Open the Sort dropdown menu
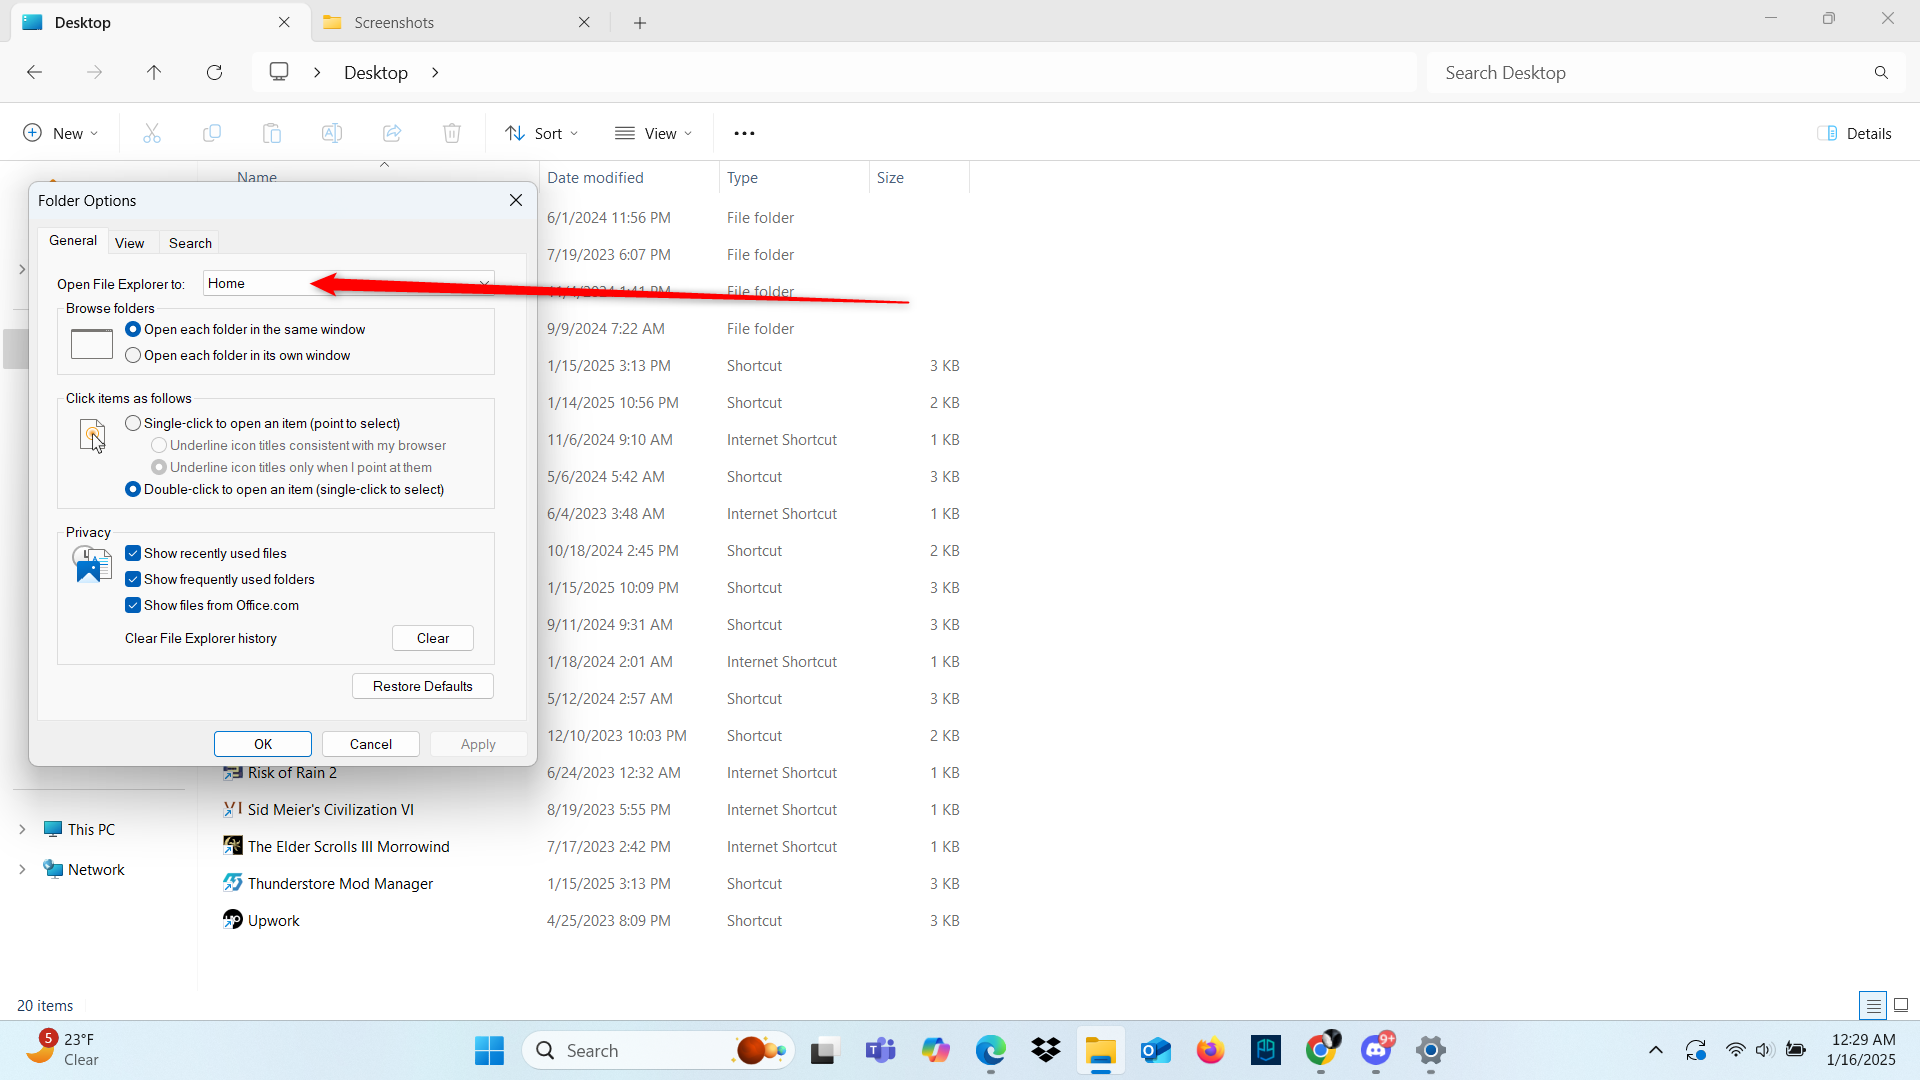This screenshot has width=1920, height=1080. [542, 133]
